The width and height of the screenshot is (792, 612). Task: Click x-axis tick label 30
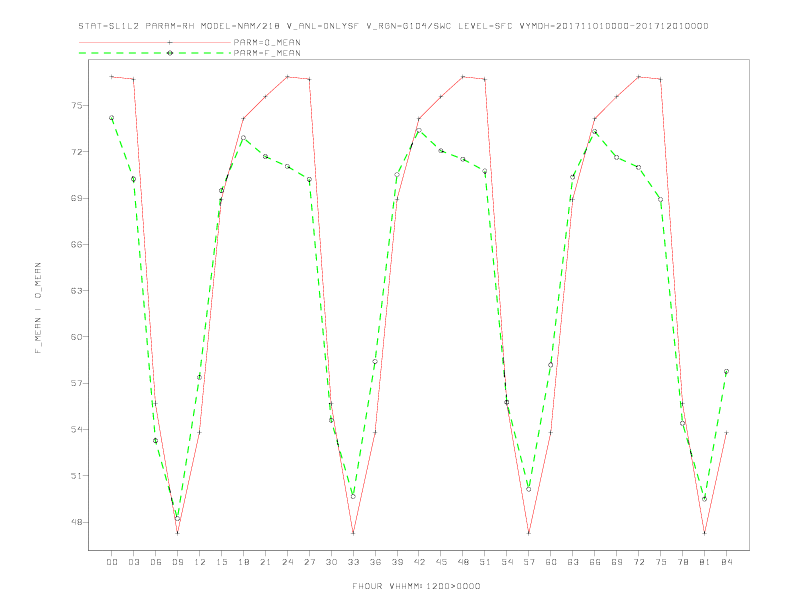(331, 562)
